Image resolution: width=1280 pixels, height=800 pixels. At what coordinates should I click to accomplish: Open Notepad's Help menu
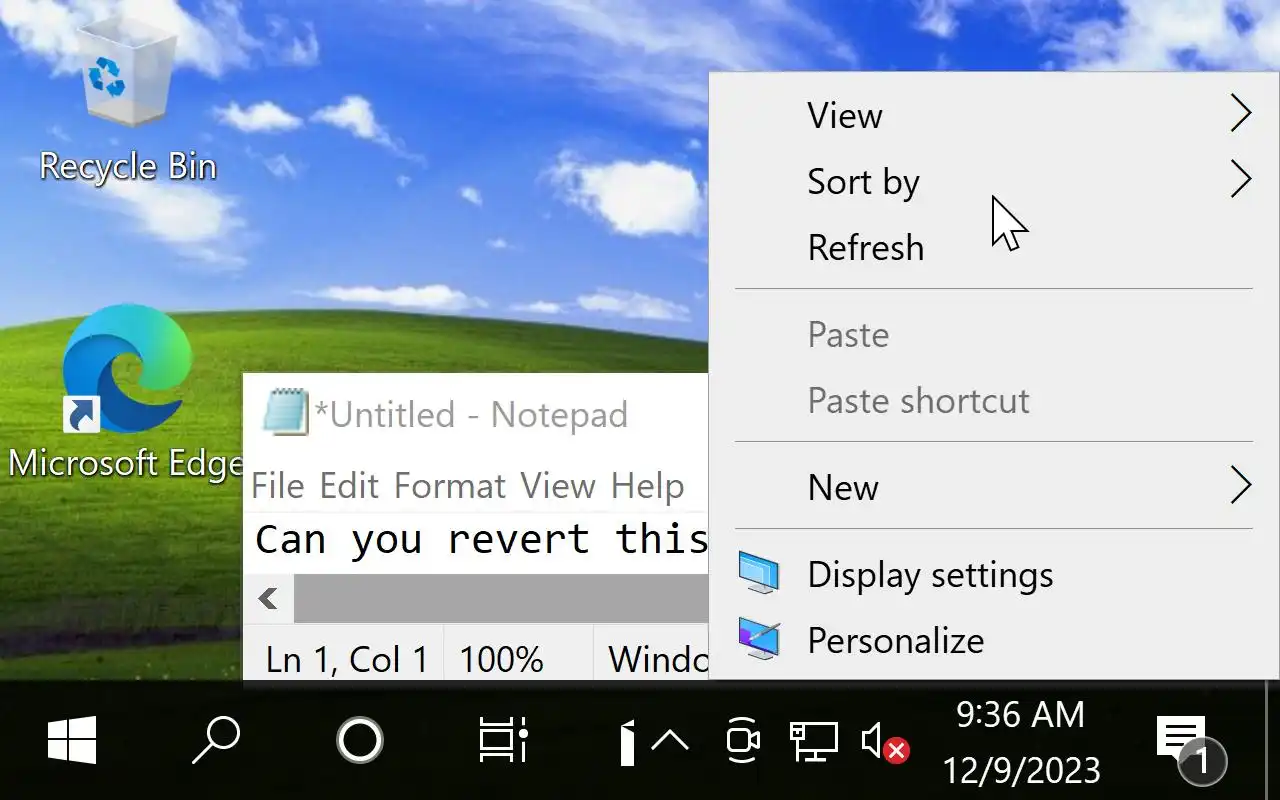647,486
